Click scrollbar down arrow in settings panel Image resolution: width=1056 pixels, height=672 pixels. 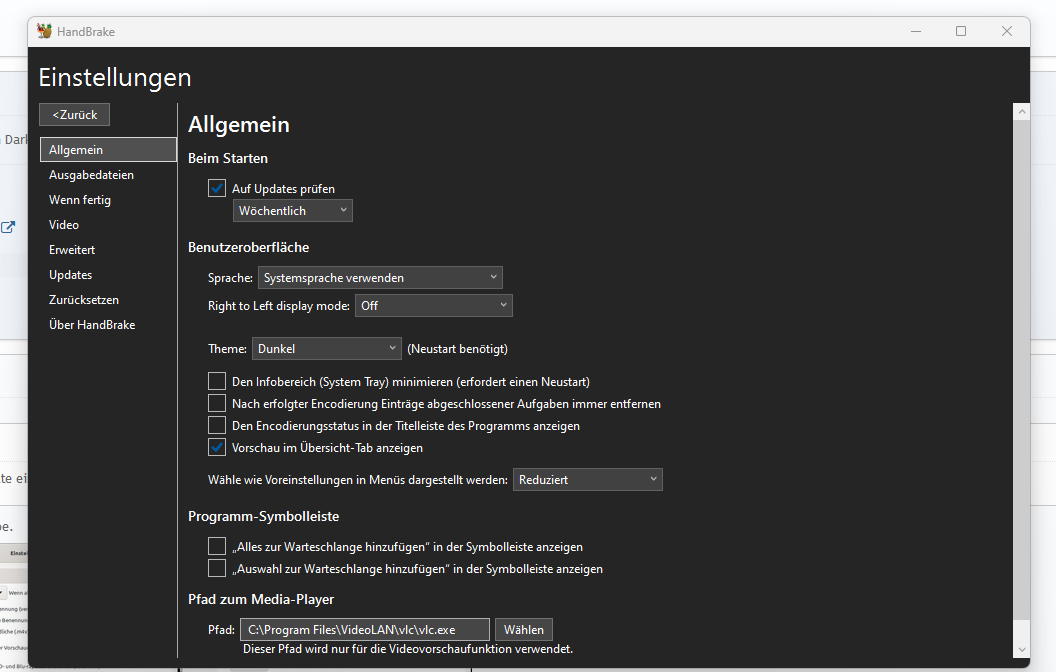point(1022,649)
